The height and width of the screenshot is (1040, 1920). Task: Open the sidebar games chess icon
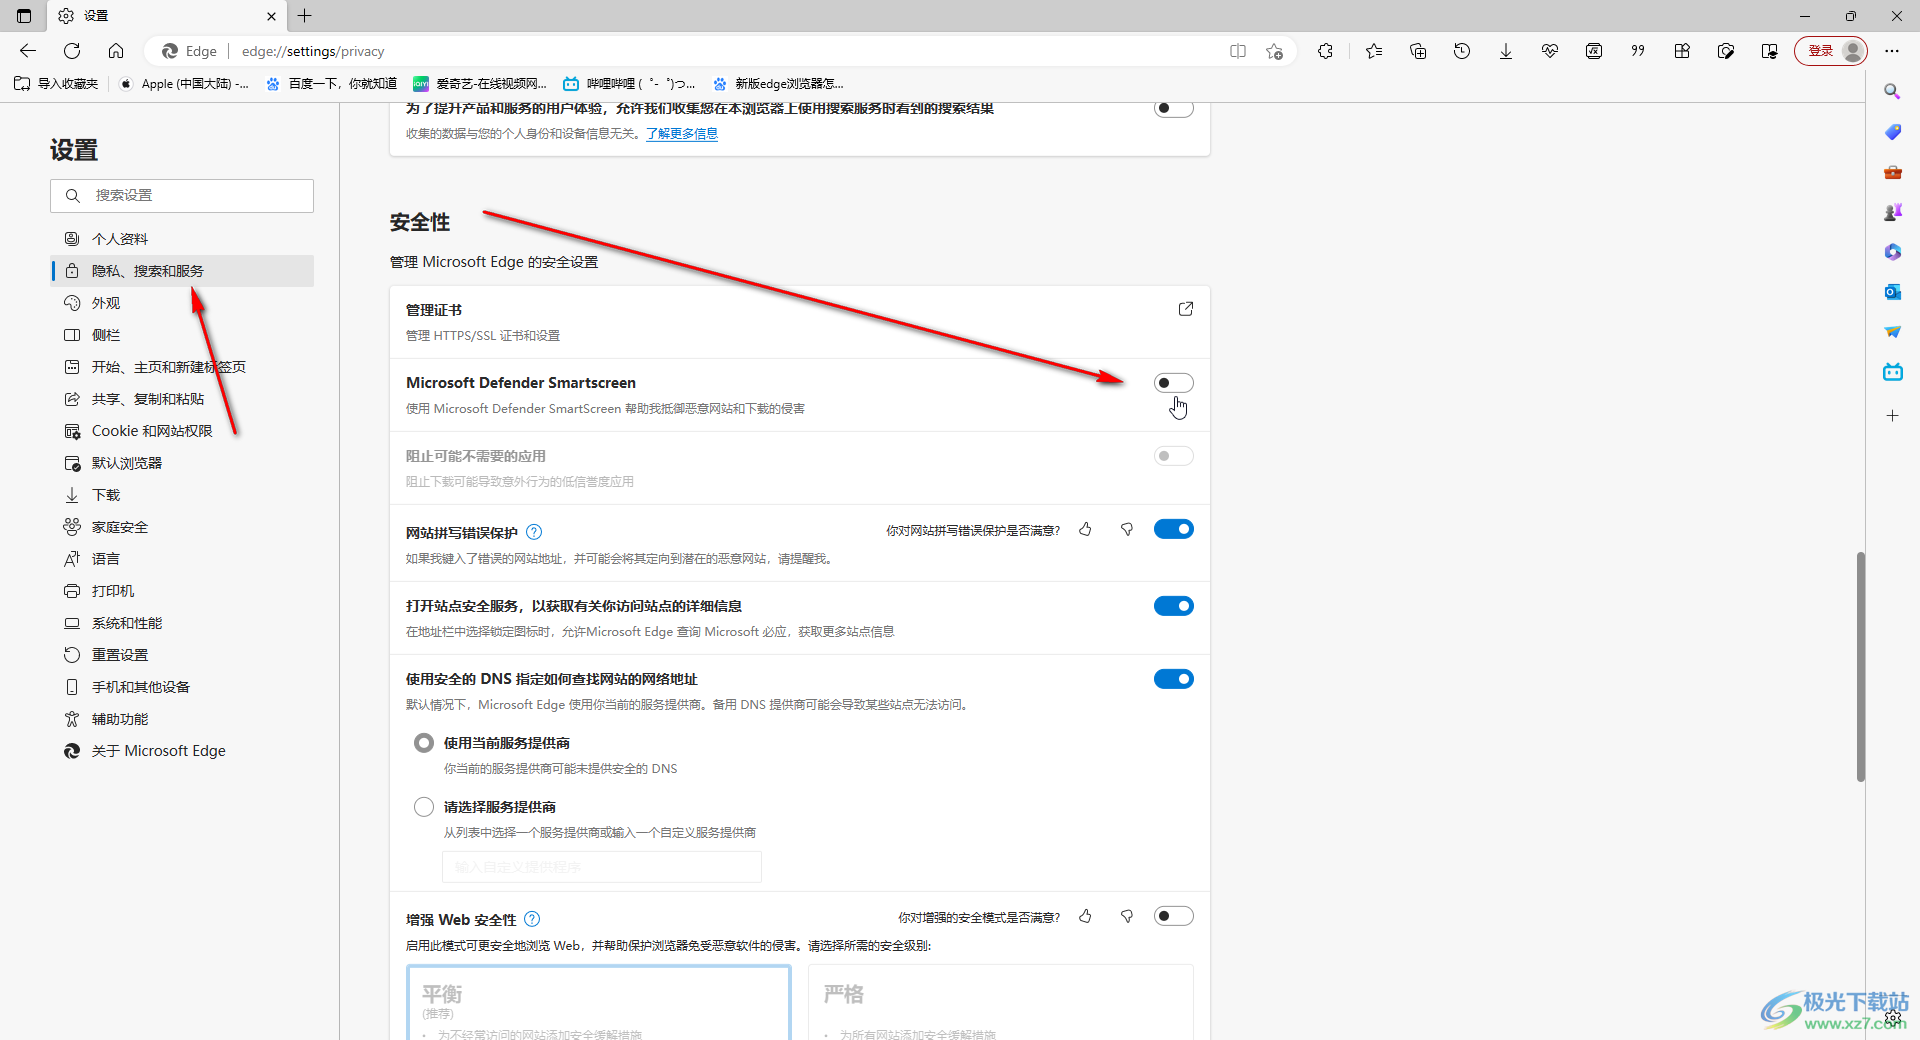pos(1892,212)
